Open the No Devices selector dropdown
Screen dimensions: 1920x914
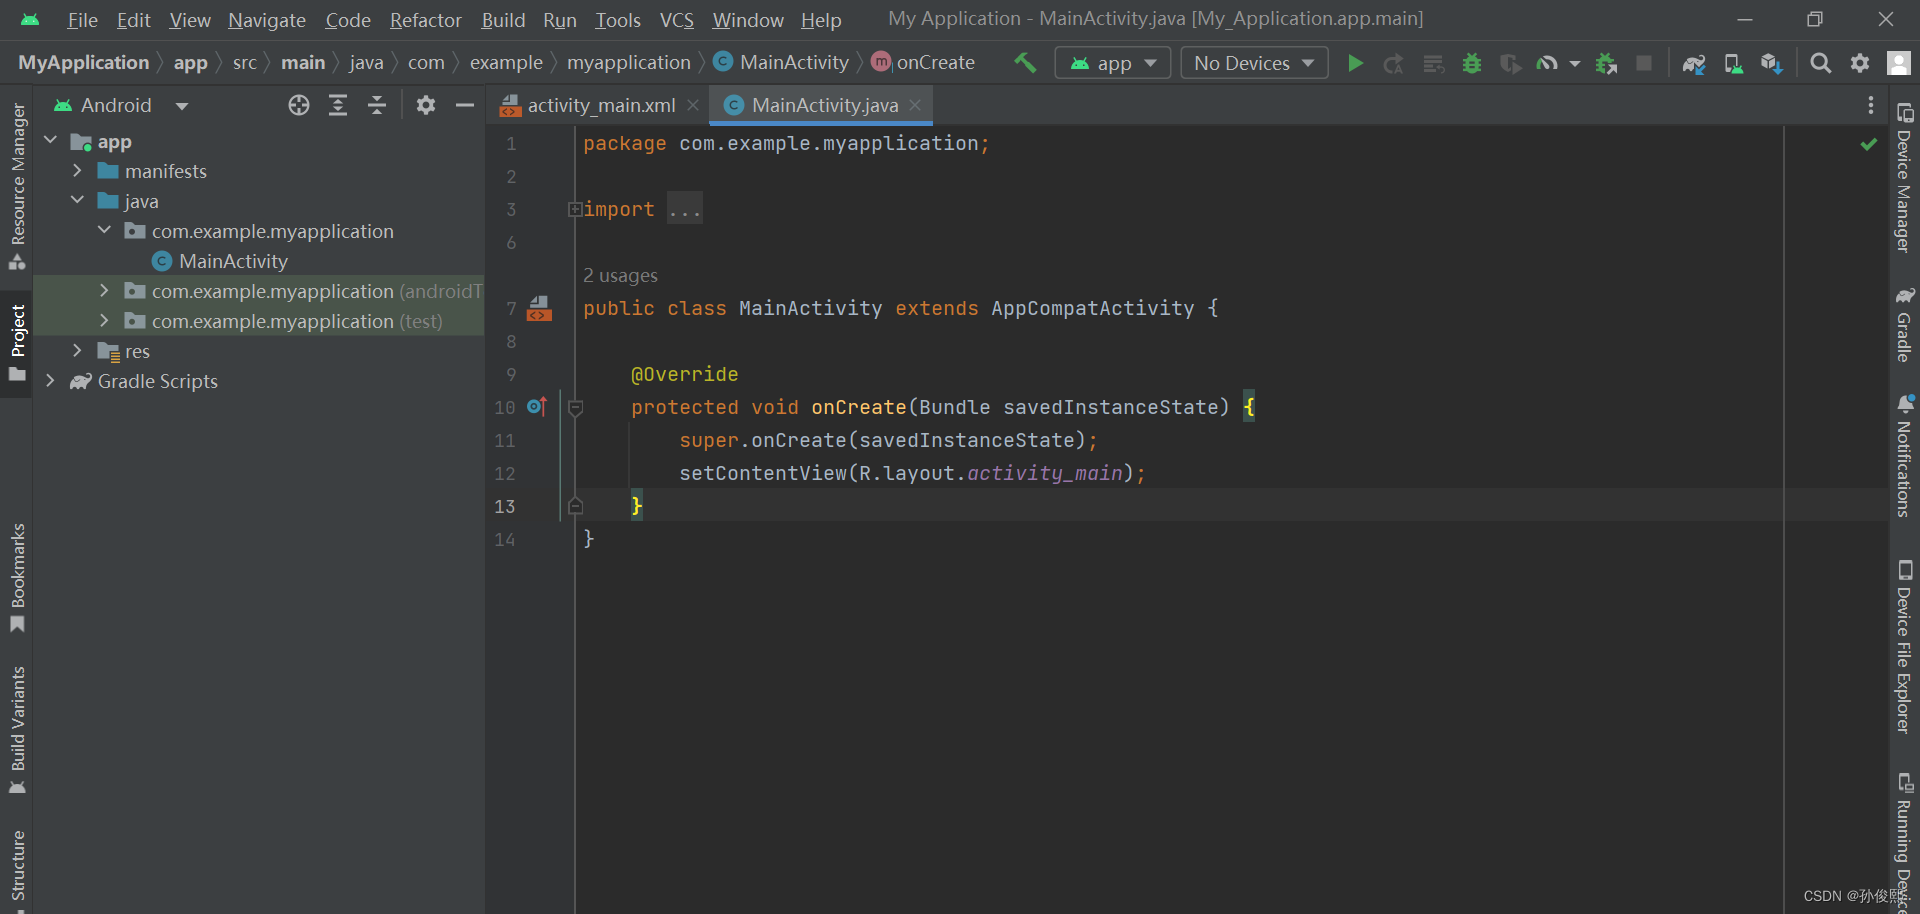coord(1254,63)
